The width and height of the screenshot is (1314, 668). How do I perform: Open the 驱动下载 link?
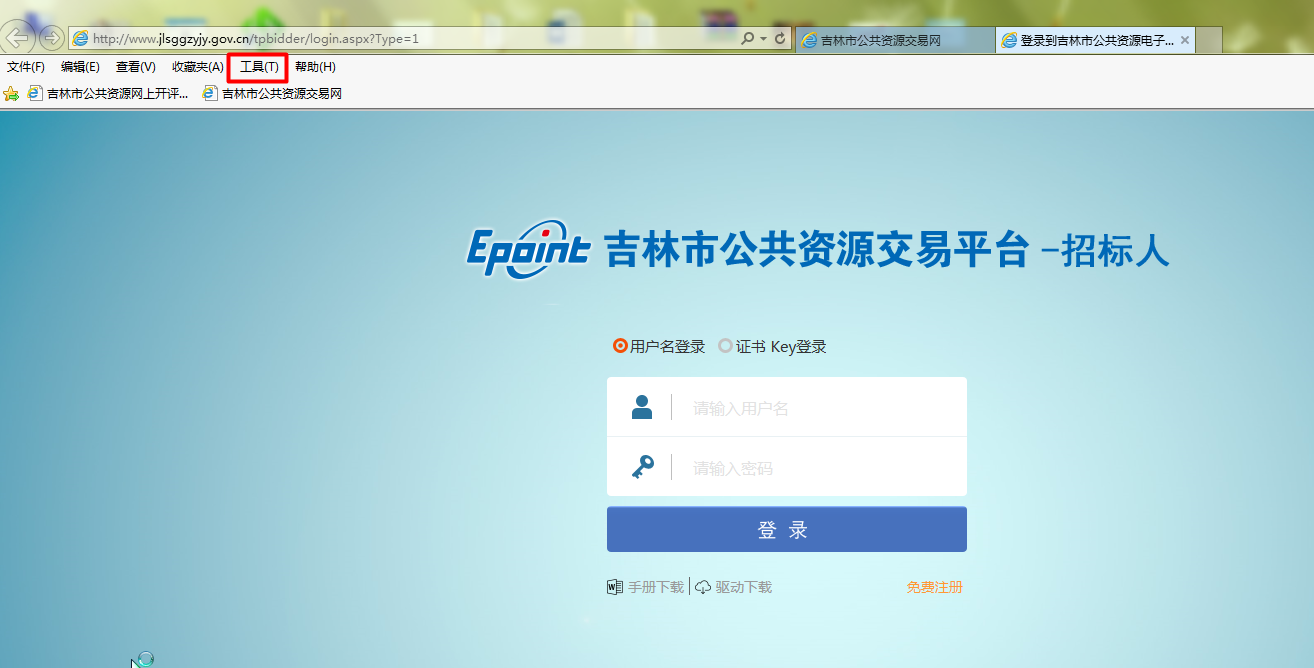tap(734, 587)
